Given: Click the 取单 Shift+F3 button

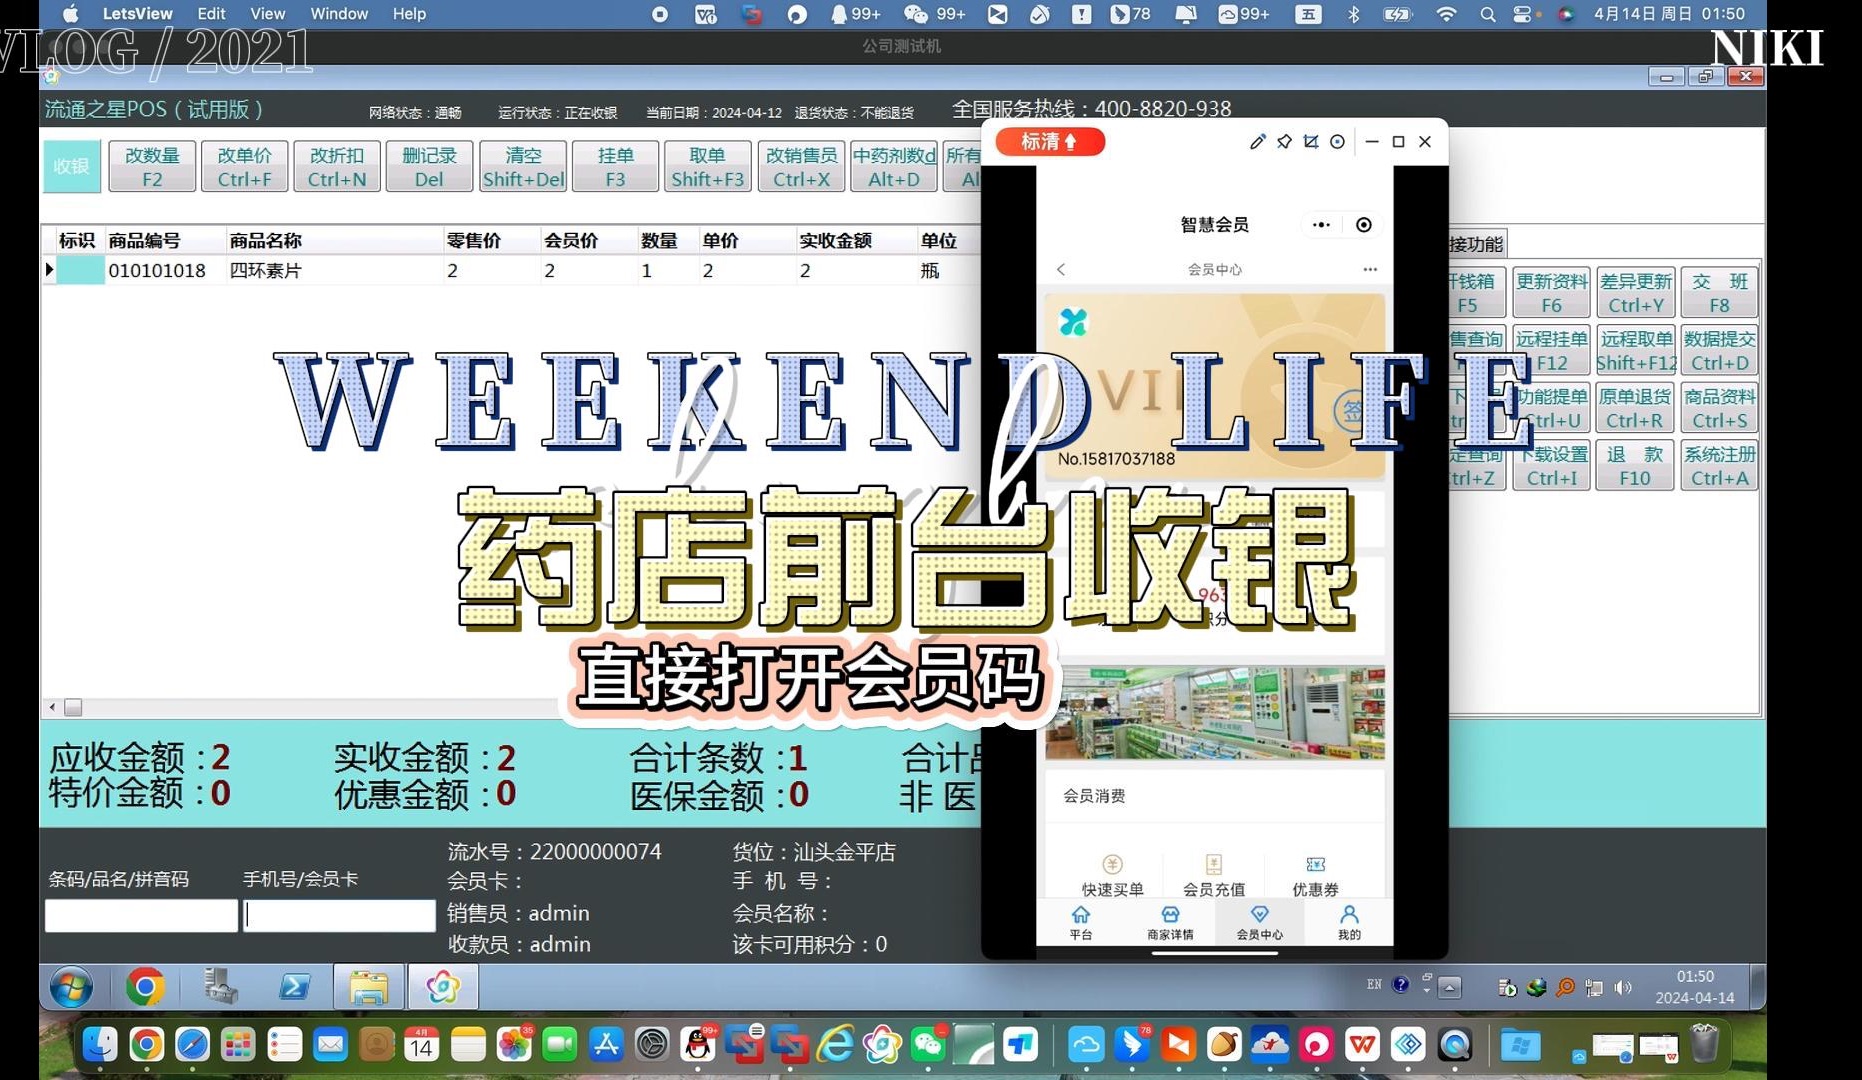Looking at the screenshot, I should click(707, 166).
